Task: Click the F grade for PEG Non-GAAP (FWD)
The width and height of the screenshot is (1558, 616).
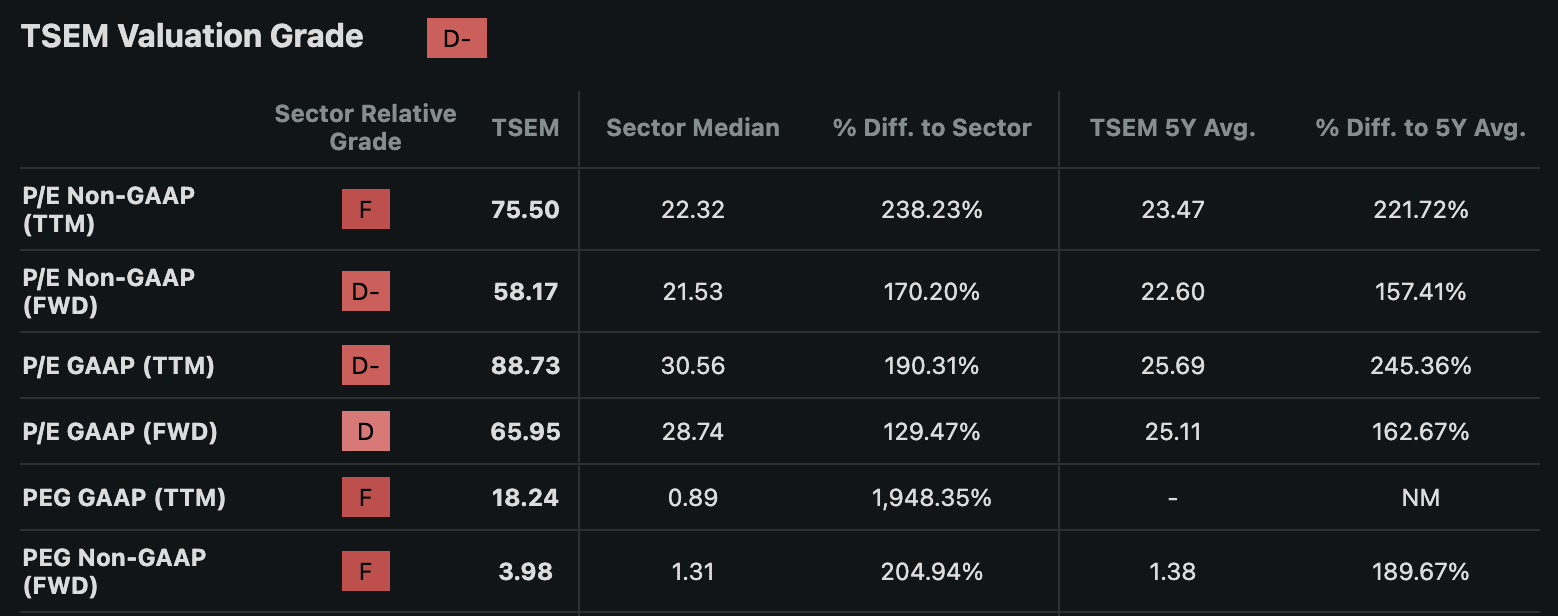Action: click(366, 572)
